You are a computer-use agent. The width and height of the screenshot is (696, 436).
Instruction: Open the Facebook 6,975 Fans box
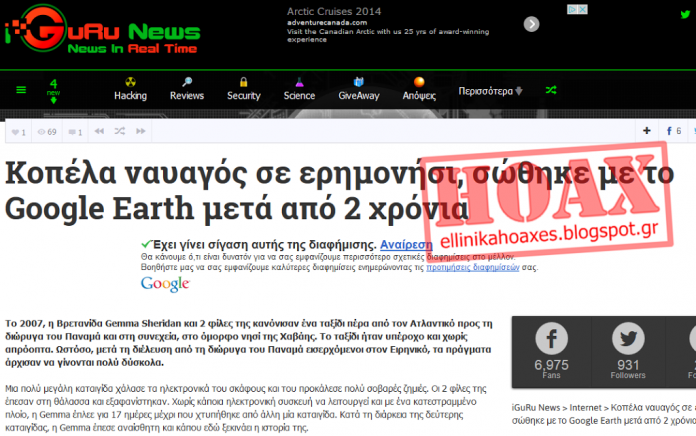pos(551,351)
